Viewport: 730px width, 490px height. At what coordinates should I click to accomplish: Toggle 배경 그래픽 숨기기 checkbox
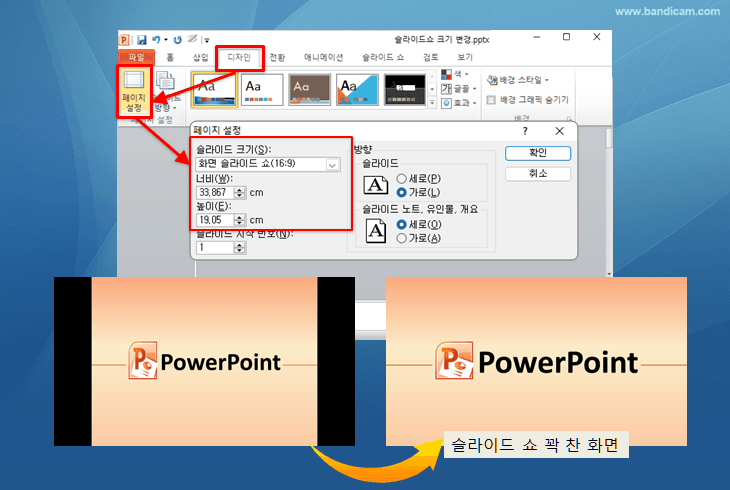click(x=491, y=100)
